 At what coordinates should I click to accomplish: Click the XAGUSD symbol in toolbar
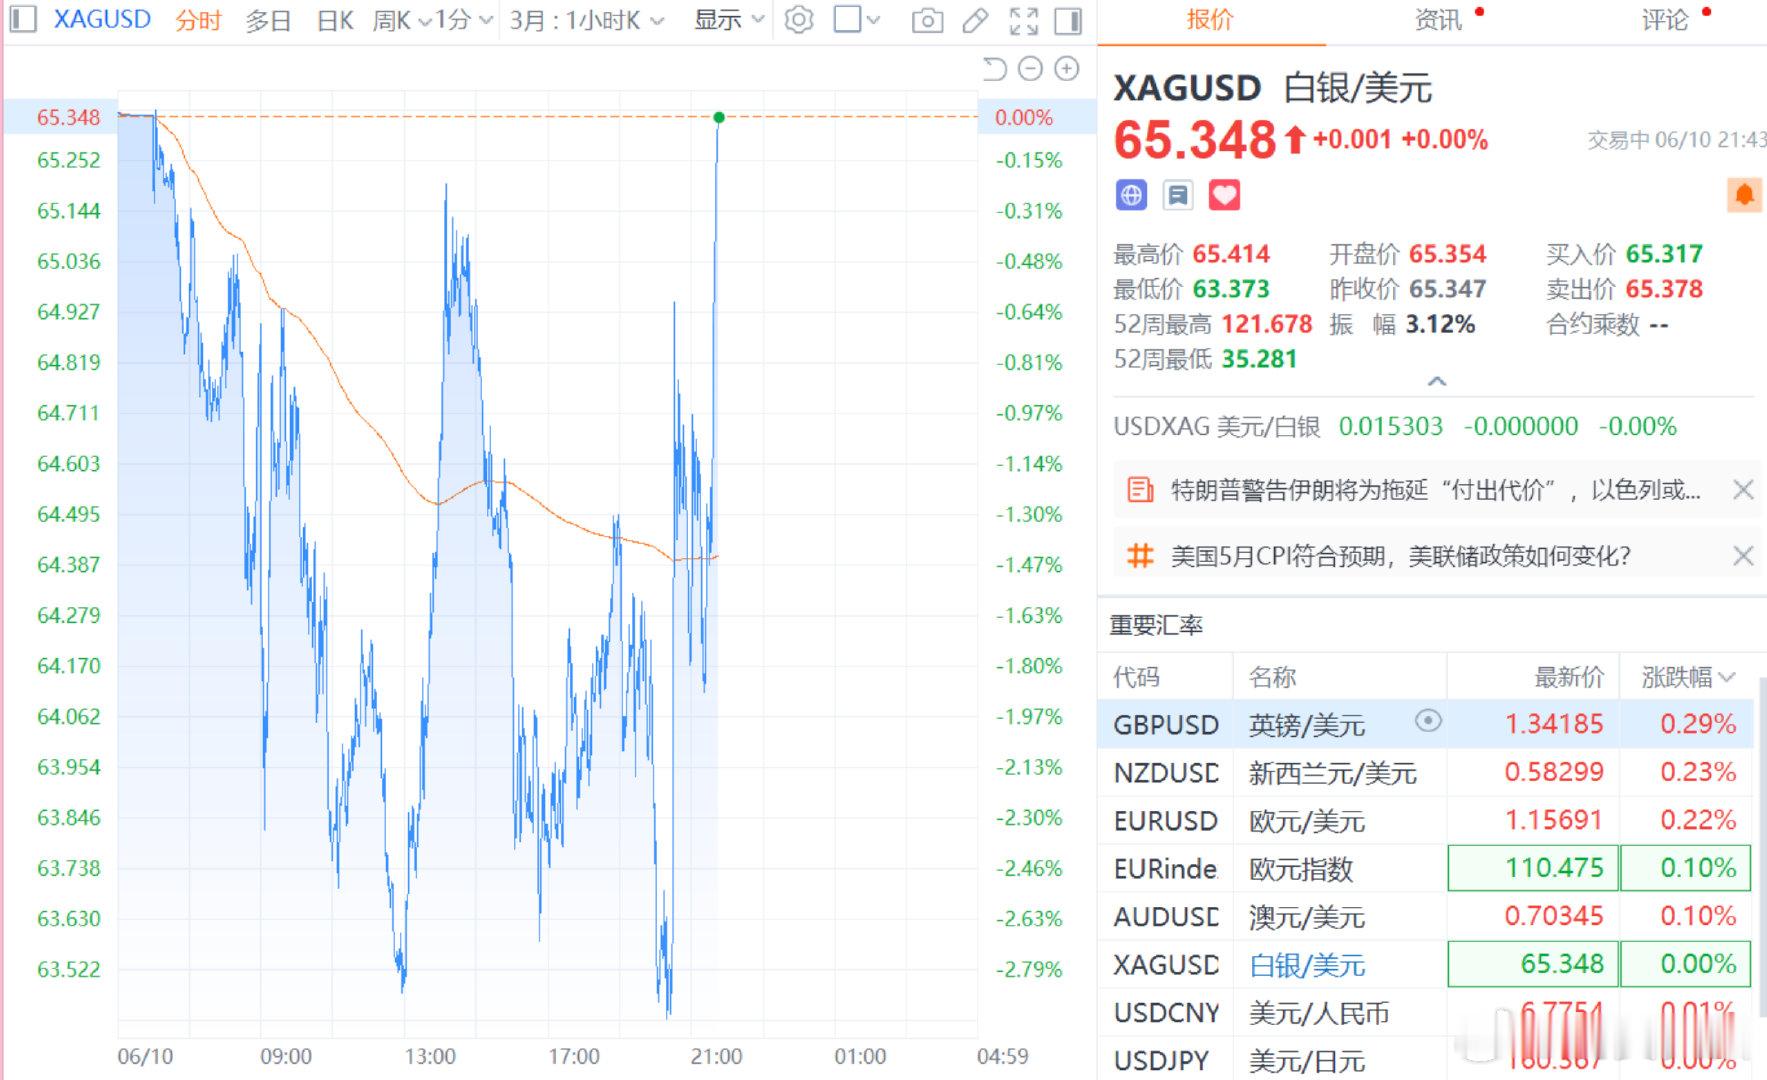click(102, 19)
